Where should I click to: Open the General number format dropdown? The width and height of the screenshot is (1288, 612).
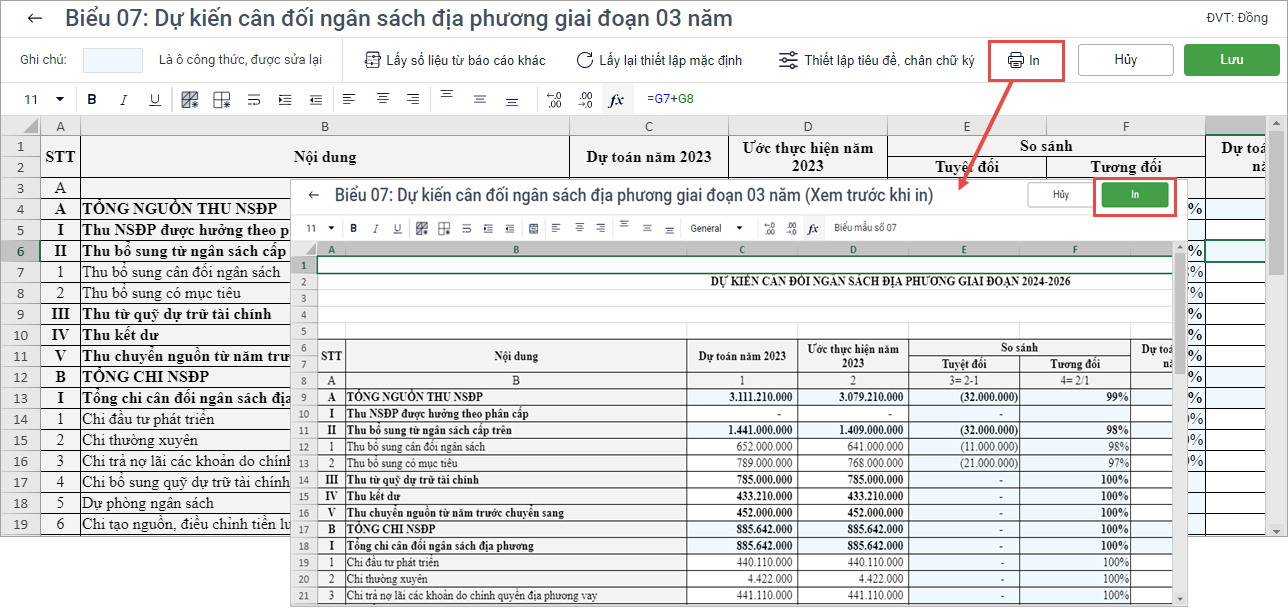[x=716, y=228]
